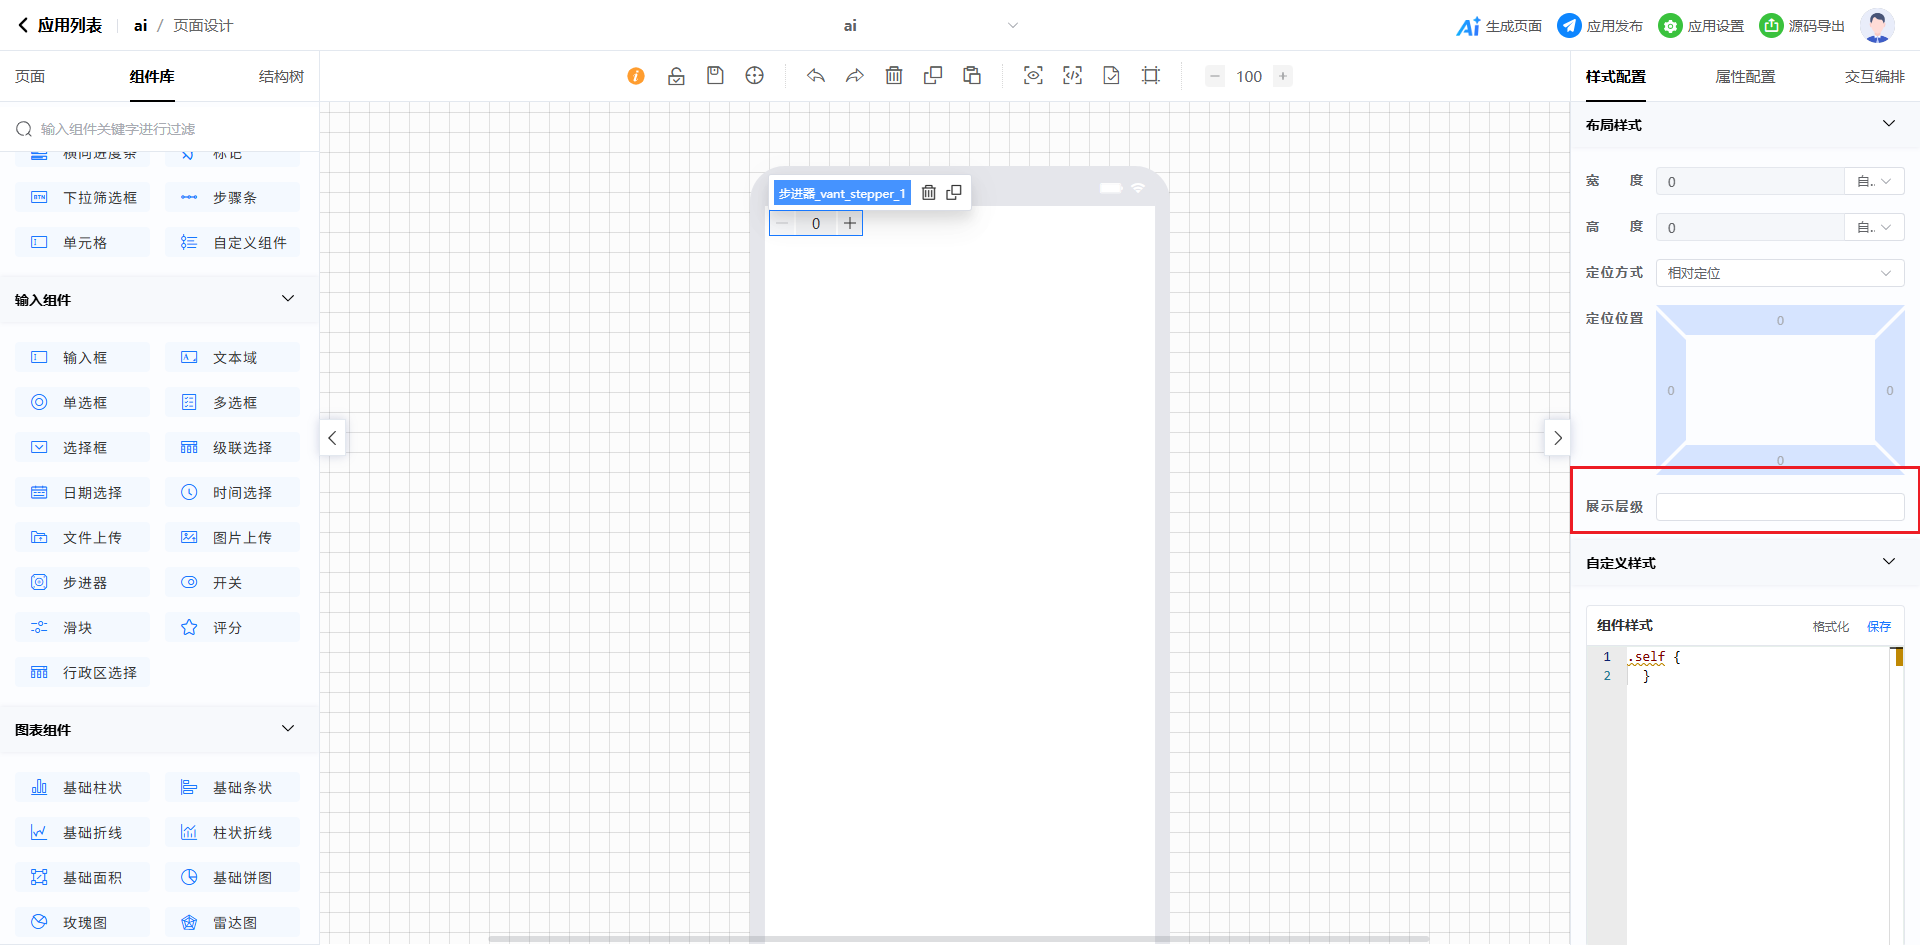Click the code view icon in toolbar
The height and width of the screenshot is (945, 1920).
(x=1072, y=76)
